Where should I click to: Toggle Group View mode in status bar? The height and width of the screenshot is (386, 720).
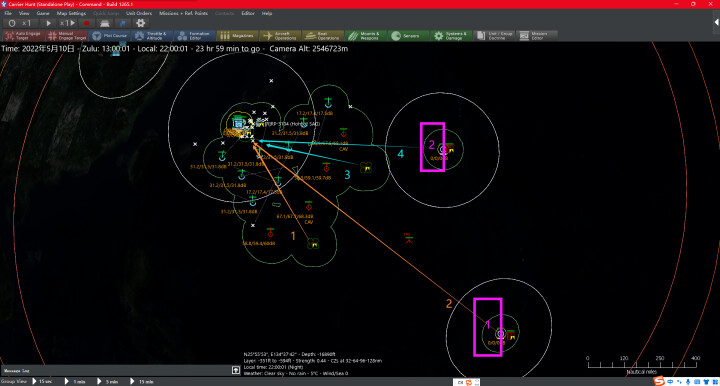tap(14, 381)
